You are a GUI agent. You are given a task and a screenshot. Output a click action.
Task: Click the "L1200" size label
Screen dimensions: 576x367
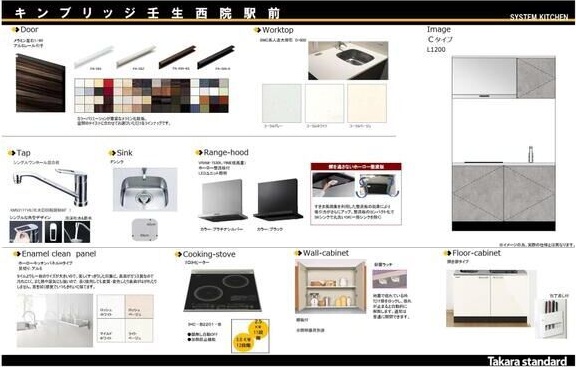coord(436,49)
